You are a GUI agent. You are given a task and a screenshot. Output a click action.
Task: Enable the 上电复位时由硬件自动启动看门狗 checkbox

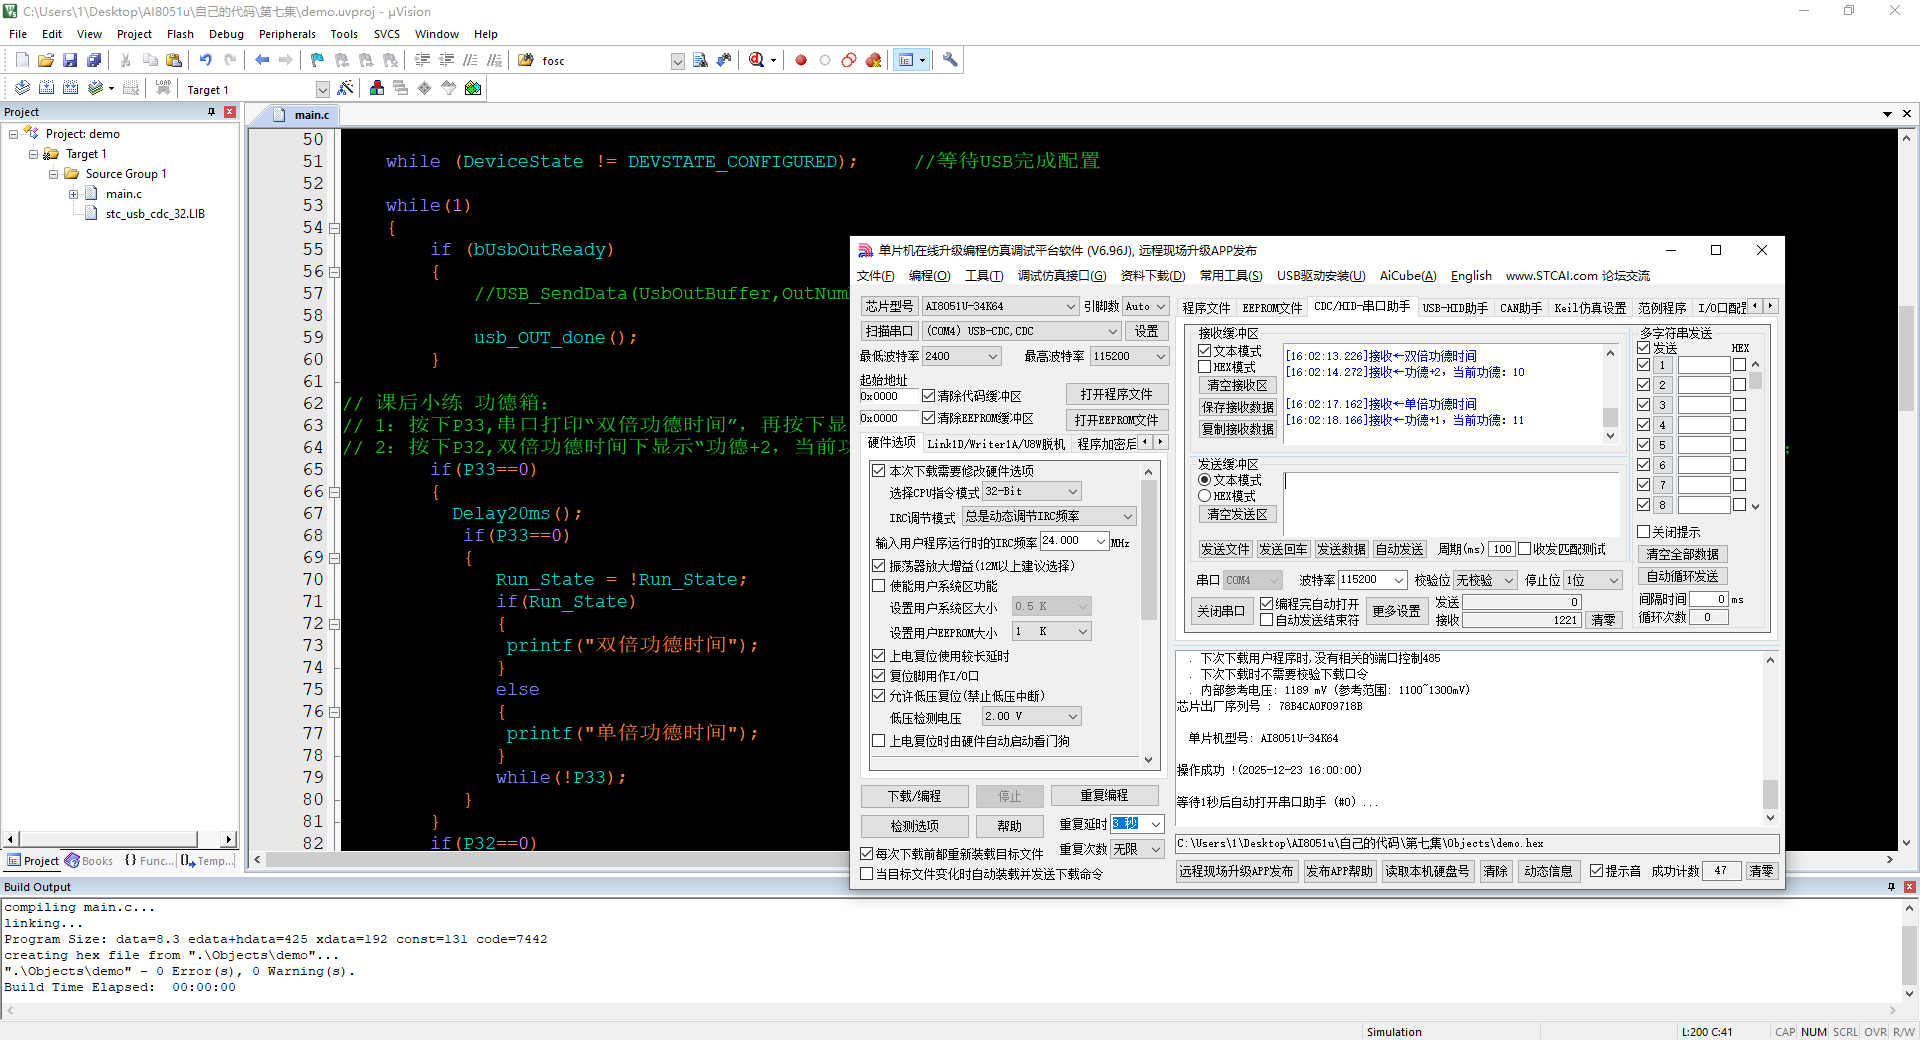coord(879,741)
